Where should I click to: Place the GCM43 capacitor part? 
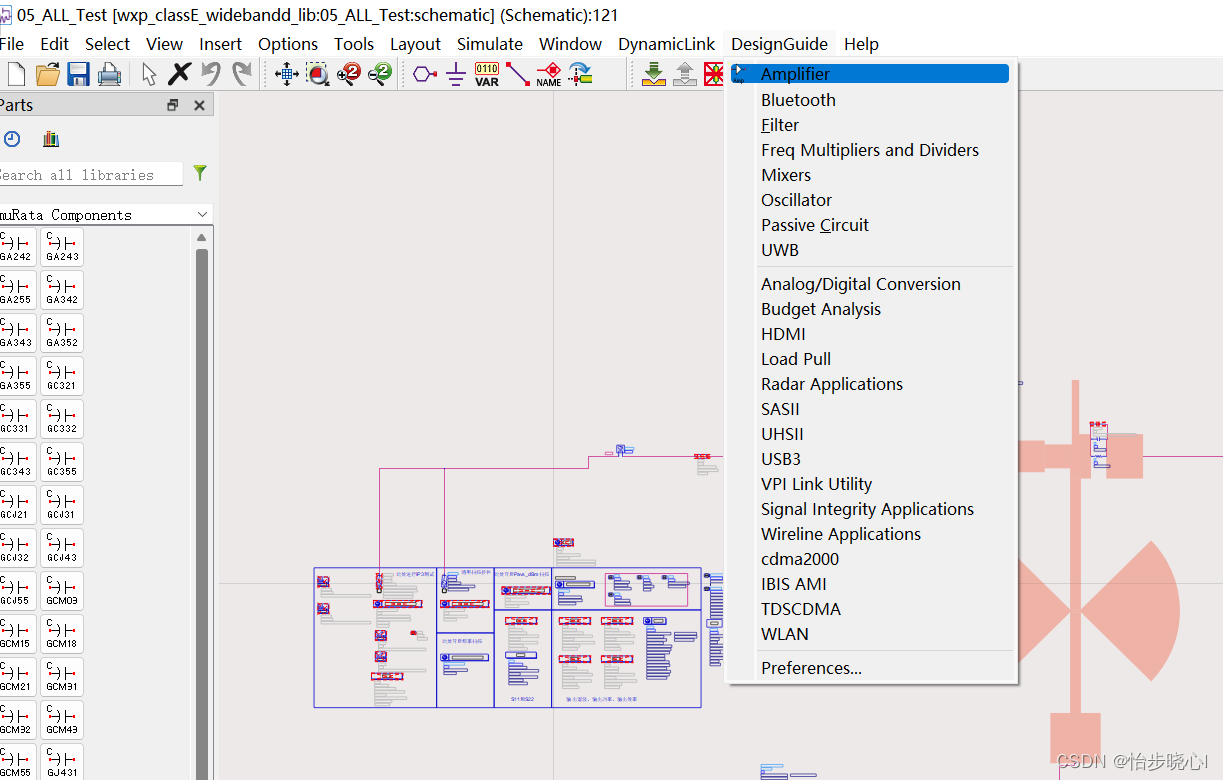pos(62,720)
